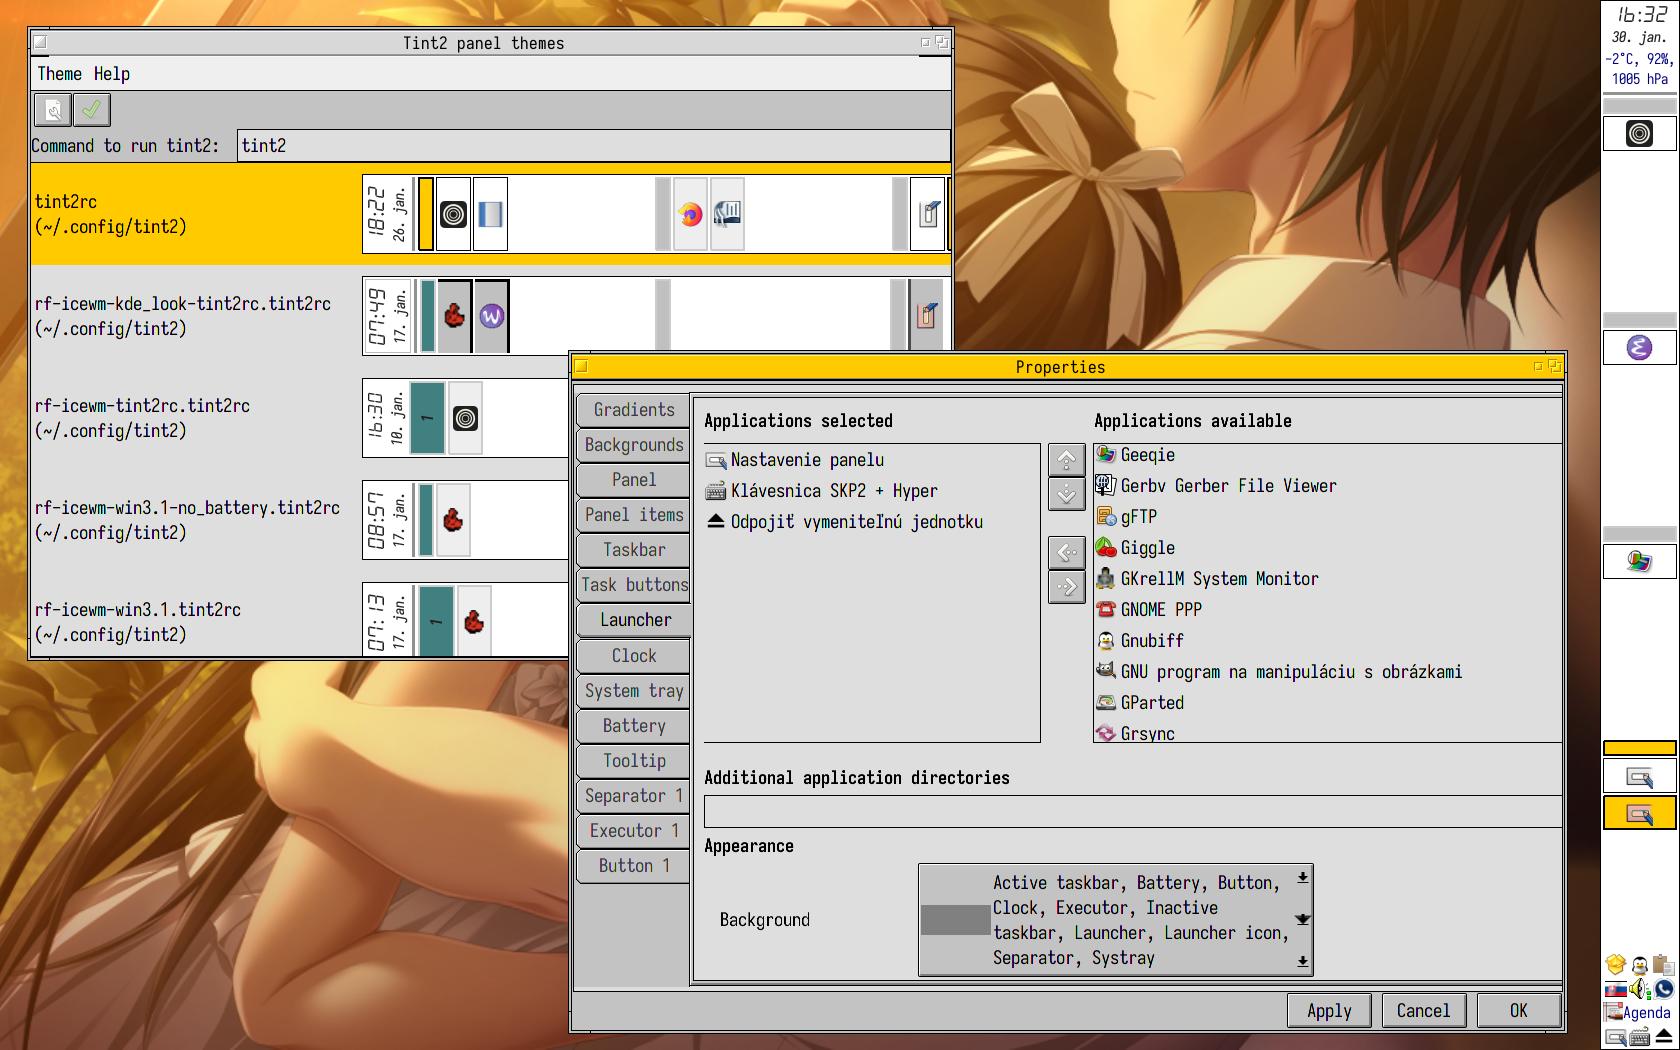Click the edit theme wrench toolbar icon

point(54,110)
